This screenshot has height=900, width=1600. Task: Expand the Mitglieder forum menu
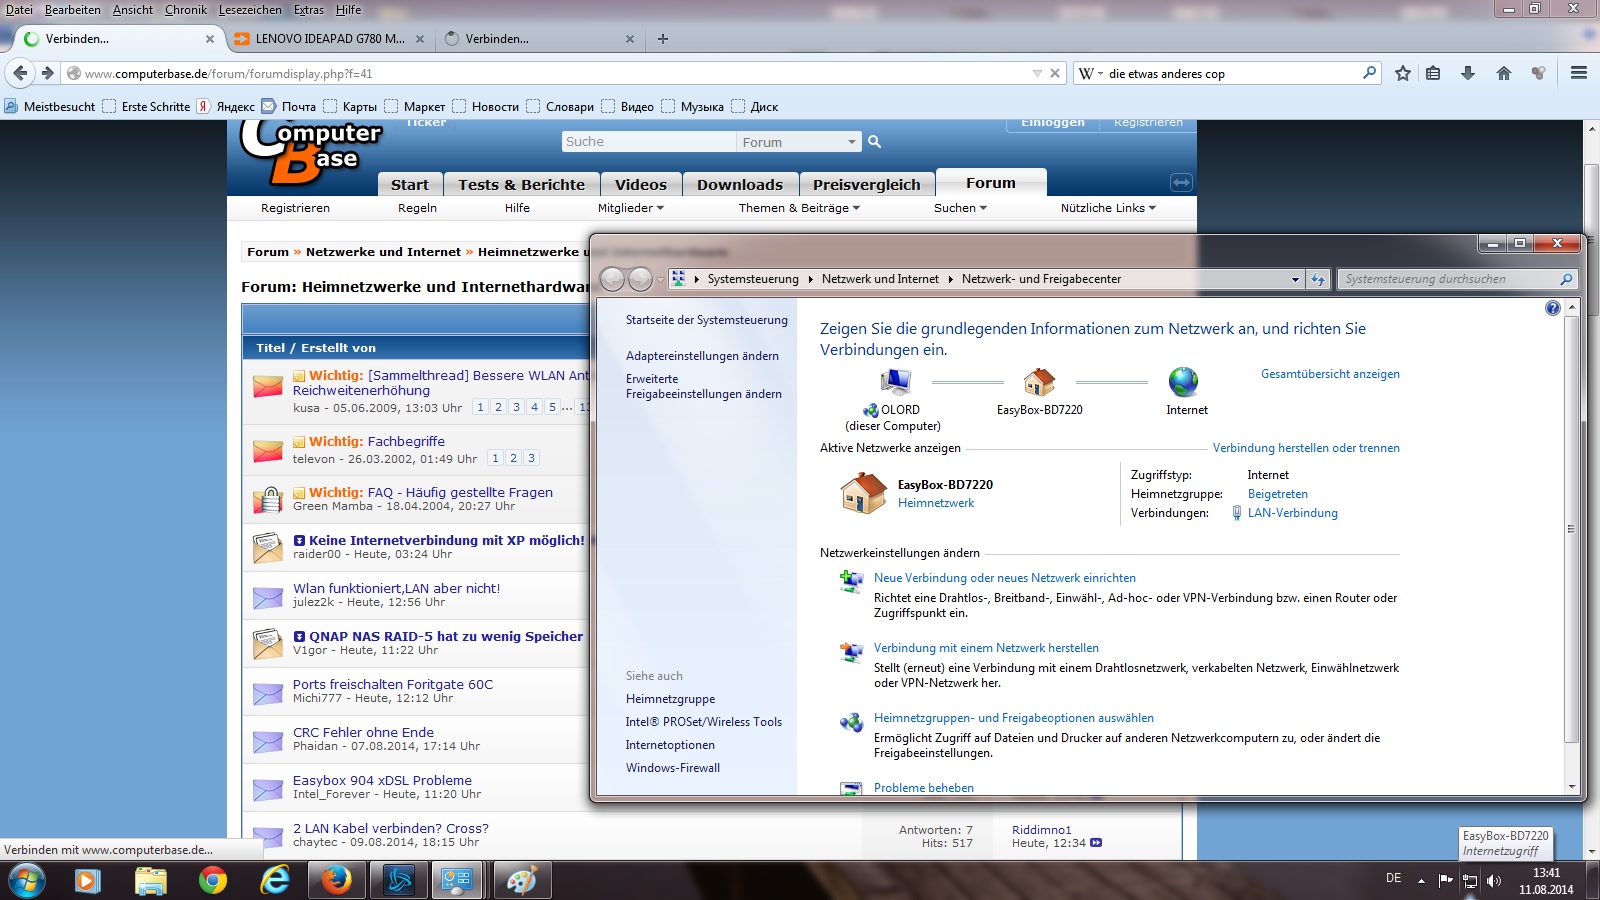pos(631,208)
